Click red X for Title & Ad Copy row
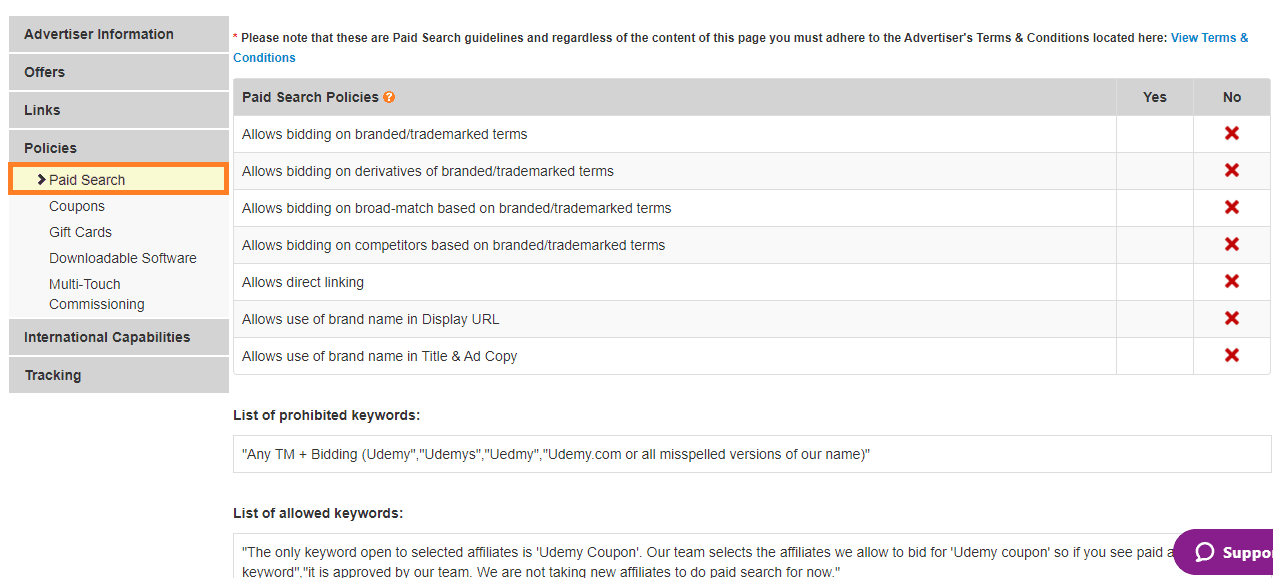 click(x=1232, y=355)
